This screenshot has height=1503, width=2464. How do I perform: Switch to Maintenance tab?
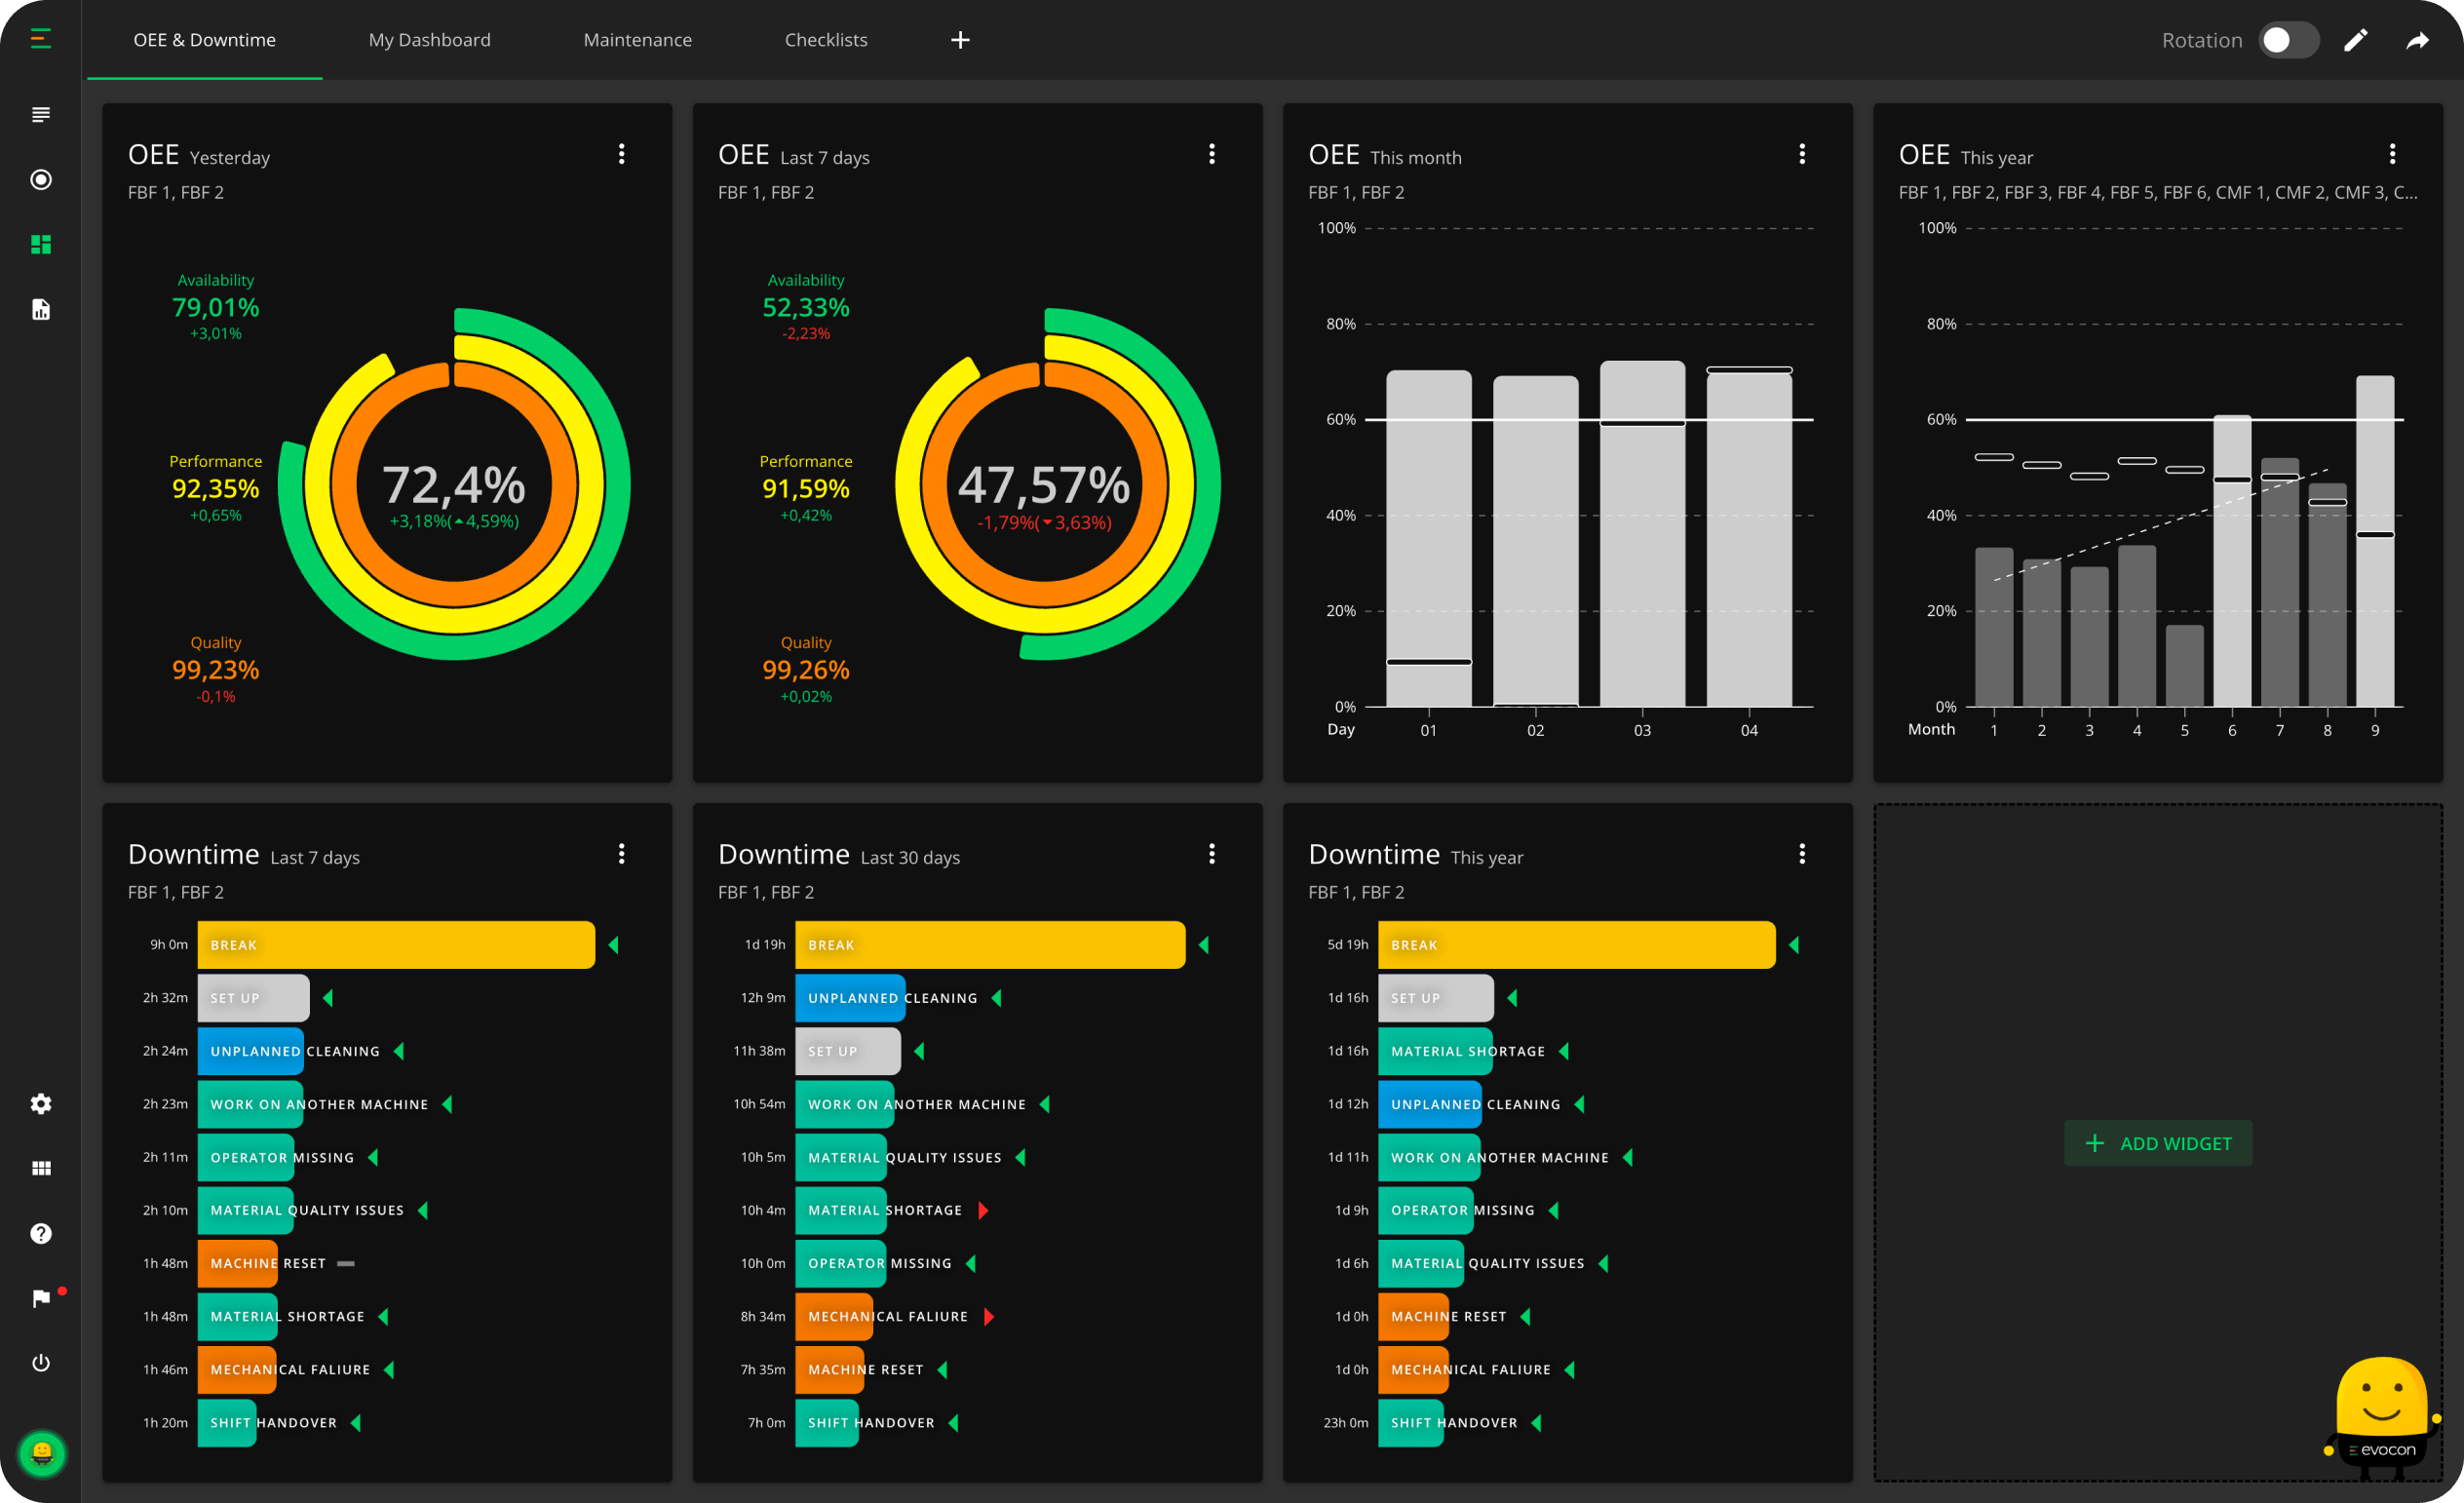click(638, 40)
